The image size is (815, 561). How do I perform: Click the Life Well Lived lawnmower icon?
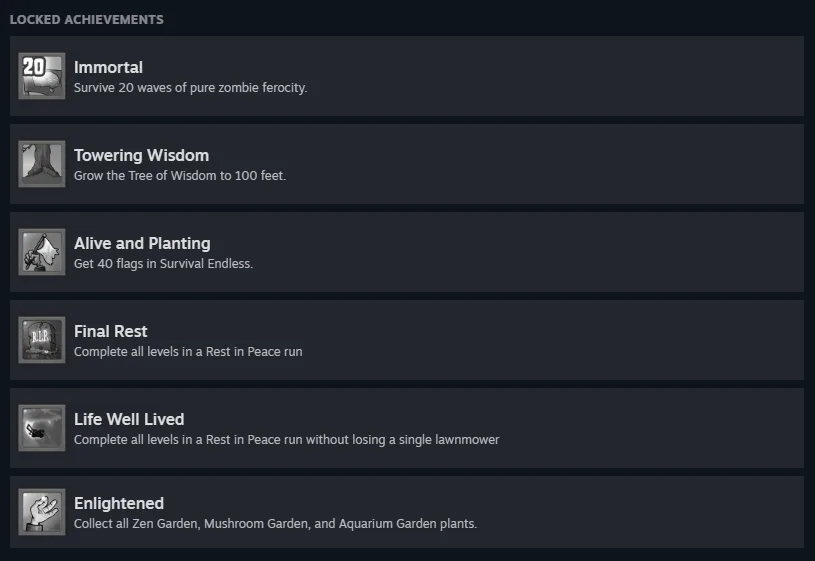tap(41, 428)
